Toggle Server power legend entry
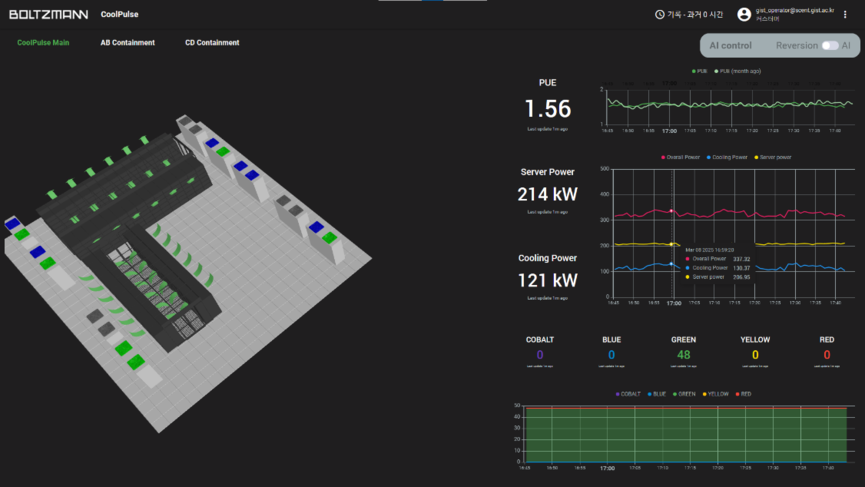The height and width of the screenshot is (487, 865). (x=773, y=157)
